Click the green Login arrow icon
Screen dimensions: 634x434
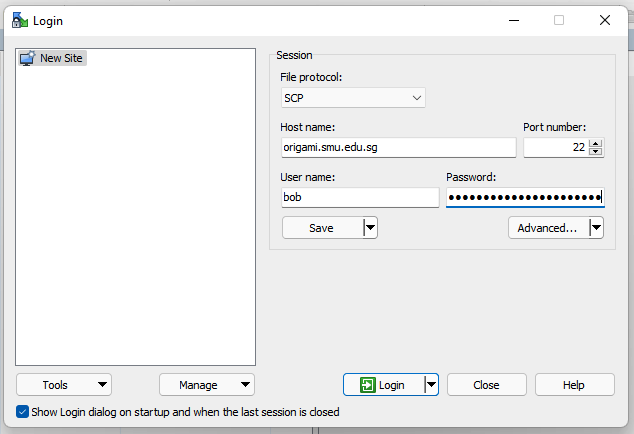[368, 385]
